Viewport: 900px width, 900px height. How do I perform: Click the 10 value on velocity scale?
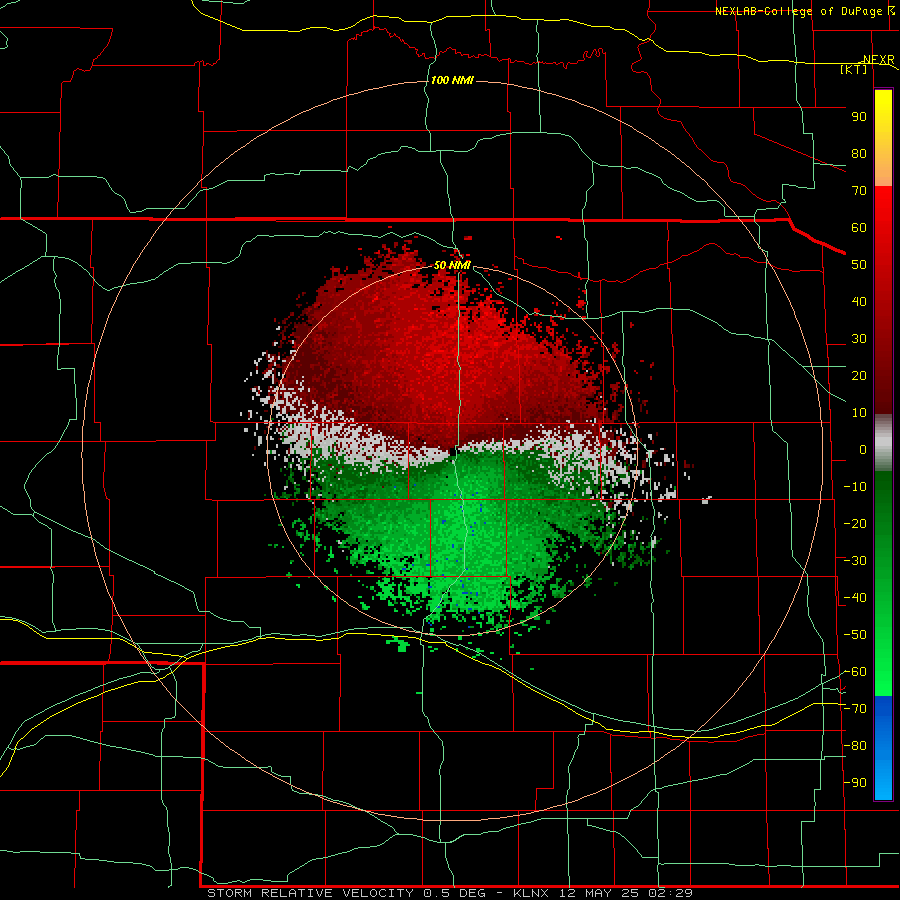tap(859, 413)
